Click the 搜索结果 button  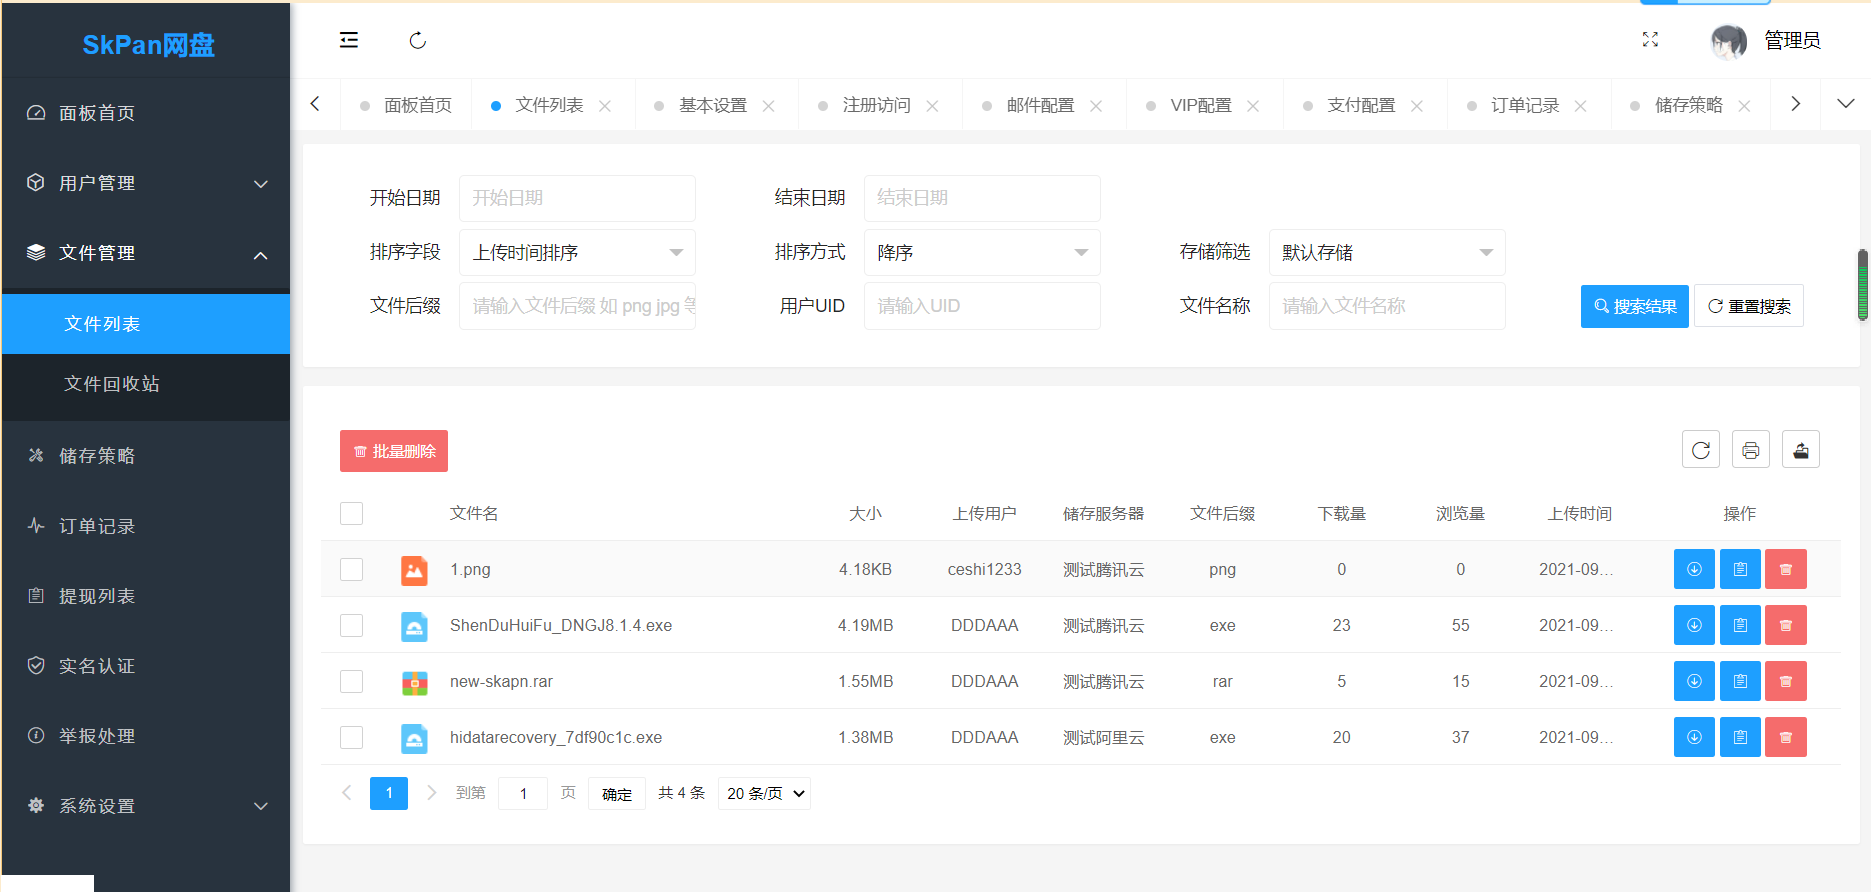(x=1634, y=306)
